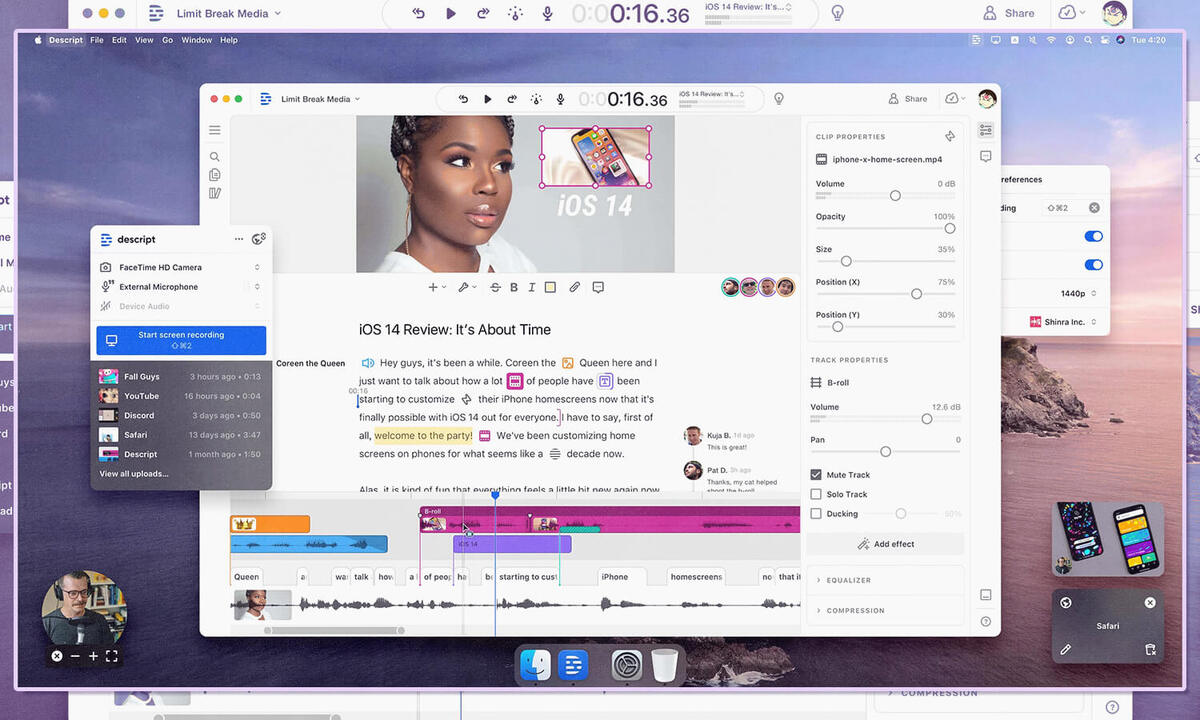
Task: Enlarge the webcam bubble with the plus icon
Action: point(93,656)
